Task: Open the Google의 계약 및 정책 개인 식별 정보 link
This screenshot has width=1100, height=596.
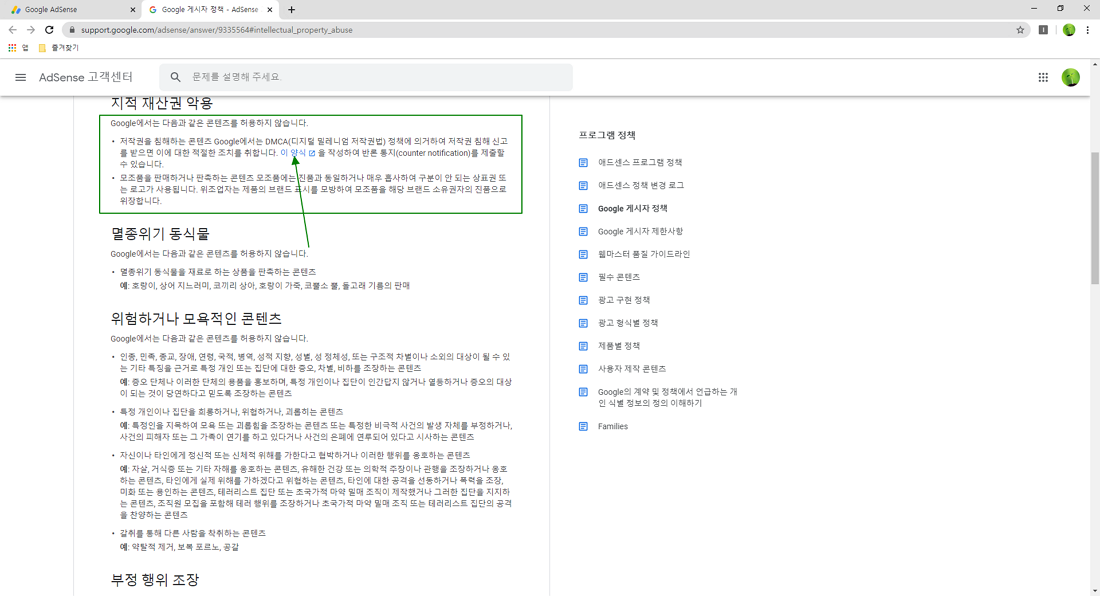Action: pos(667,398)
